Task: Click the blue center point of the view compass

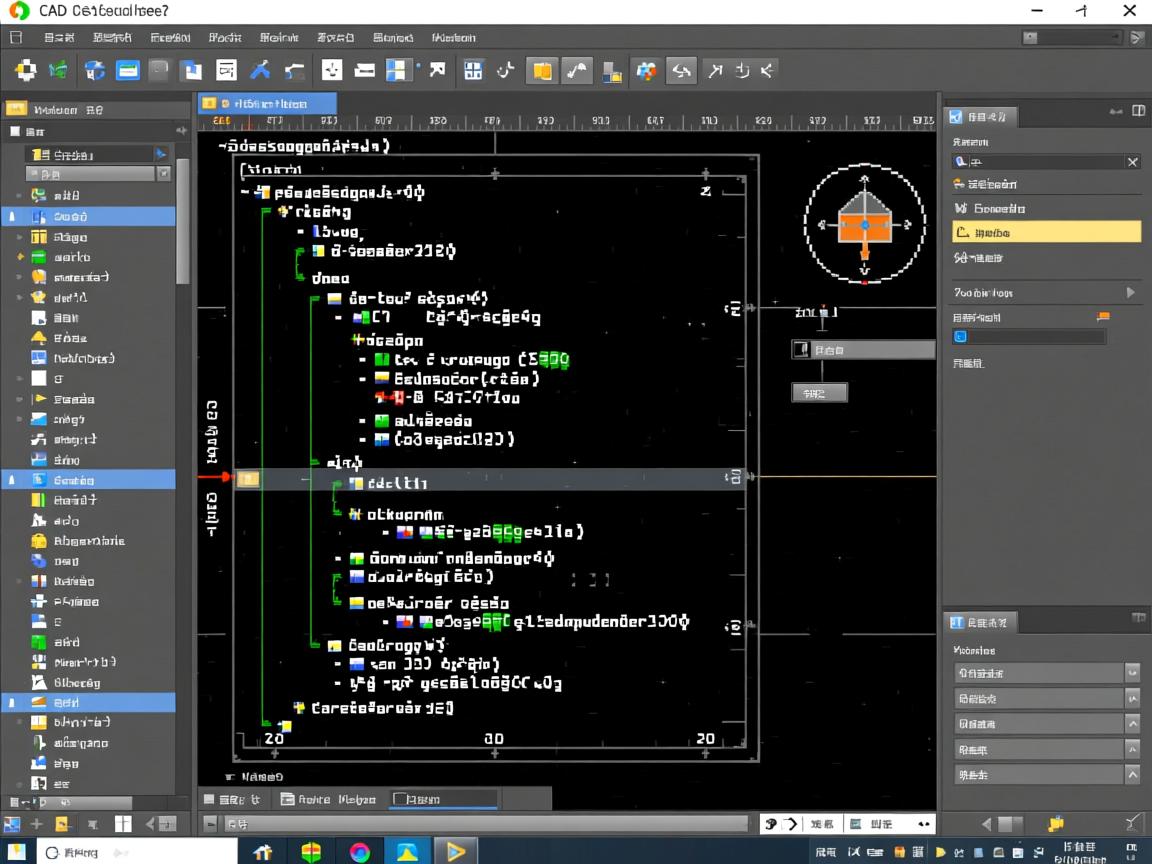Action: pyautogui.click(x=865, y=225)
